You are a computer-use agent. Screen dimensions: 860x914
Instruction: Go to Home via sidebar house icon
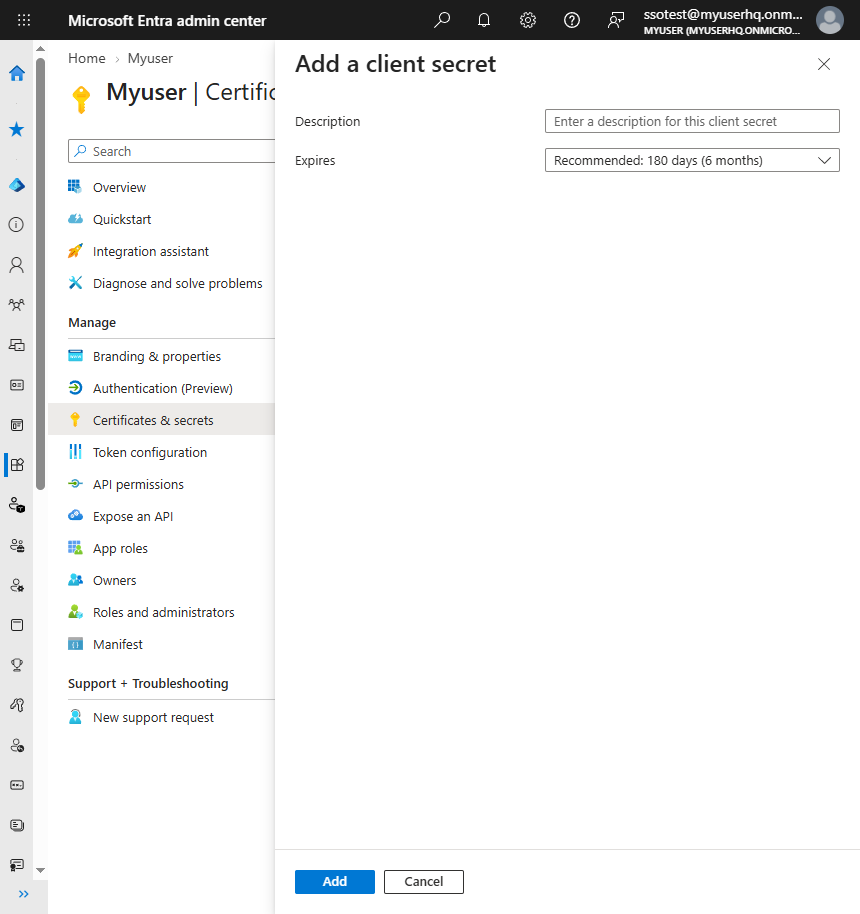(17, 73)
